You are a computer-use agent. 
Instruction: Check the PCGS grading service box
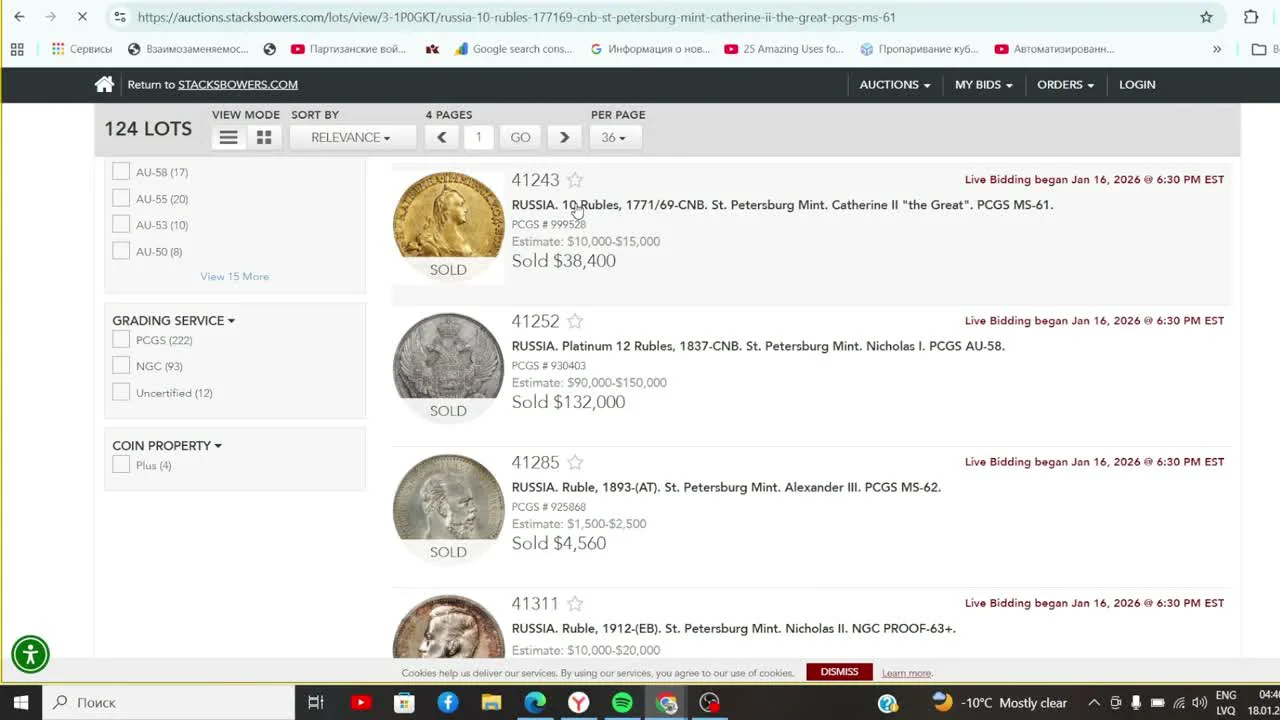(x=121, y=340)
